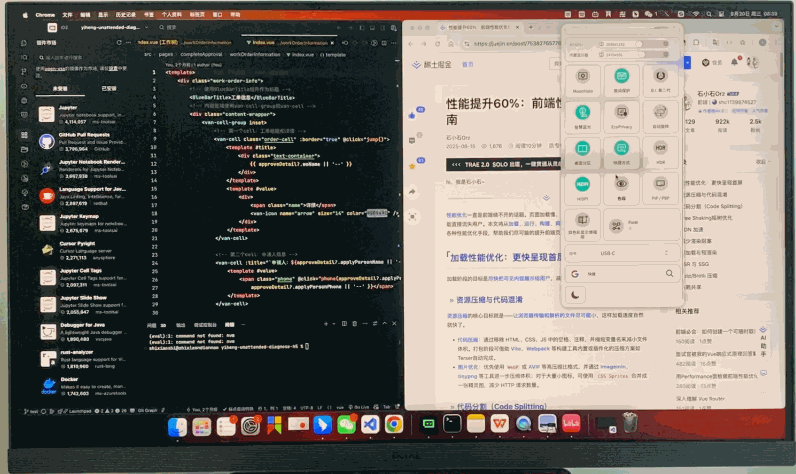Open WeChat from the Dock
This screenshot has width=796, height=474.
coord(346,424)
